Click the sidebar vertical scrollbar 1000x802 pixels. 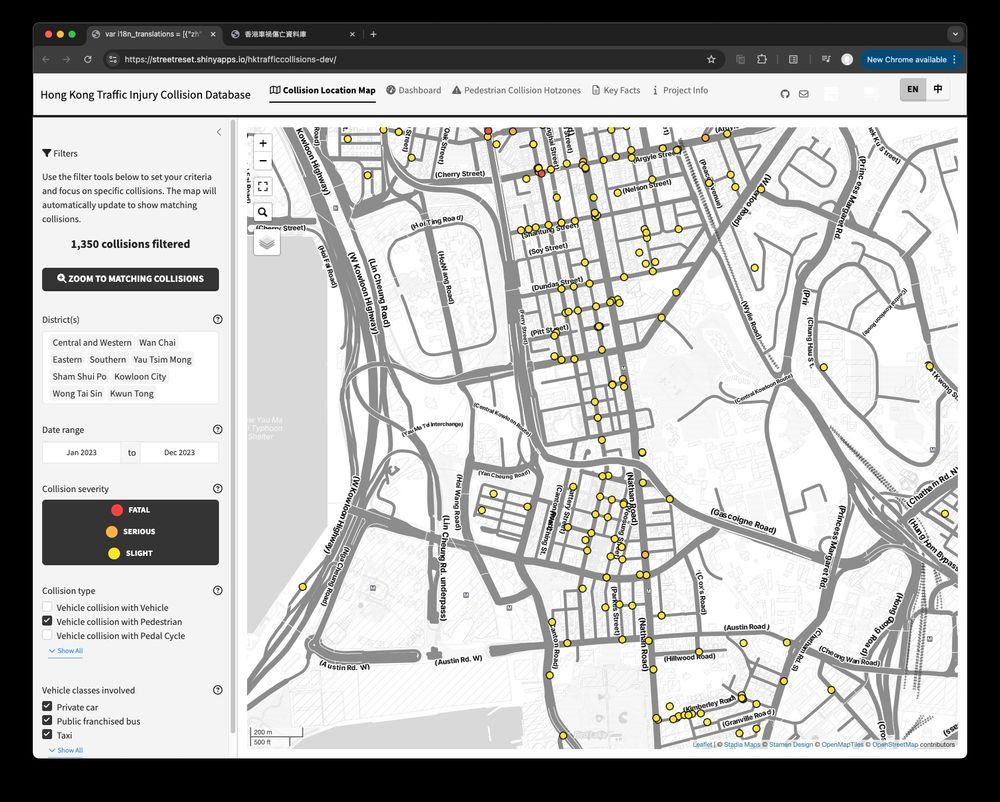[233, 426]
